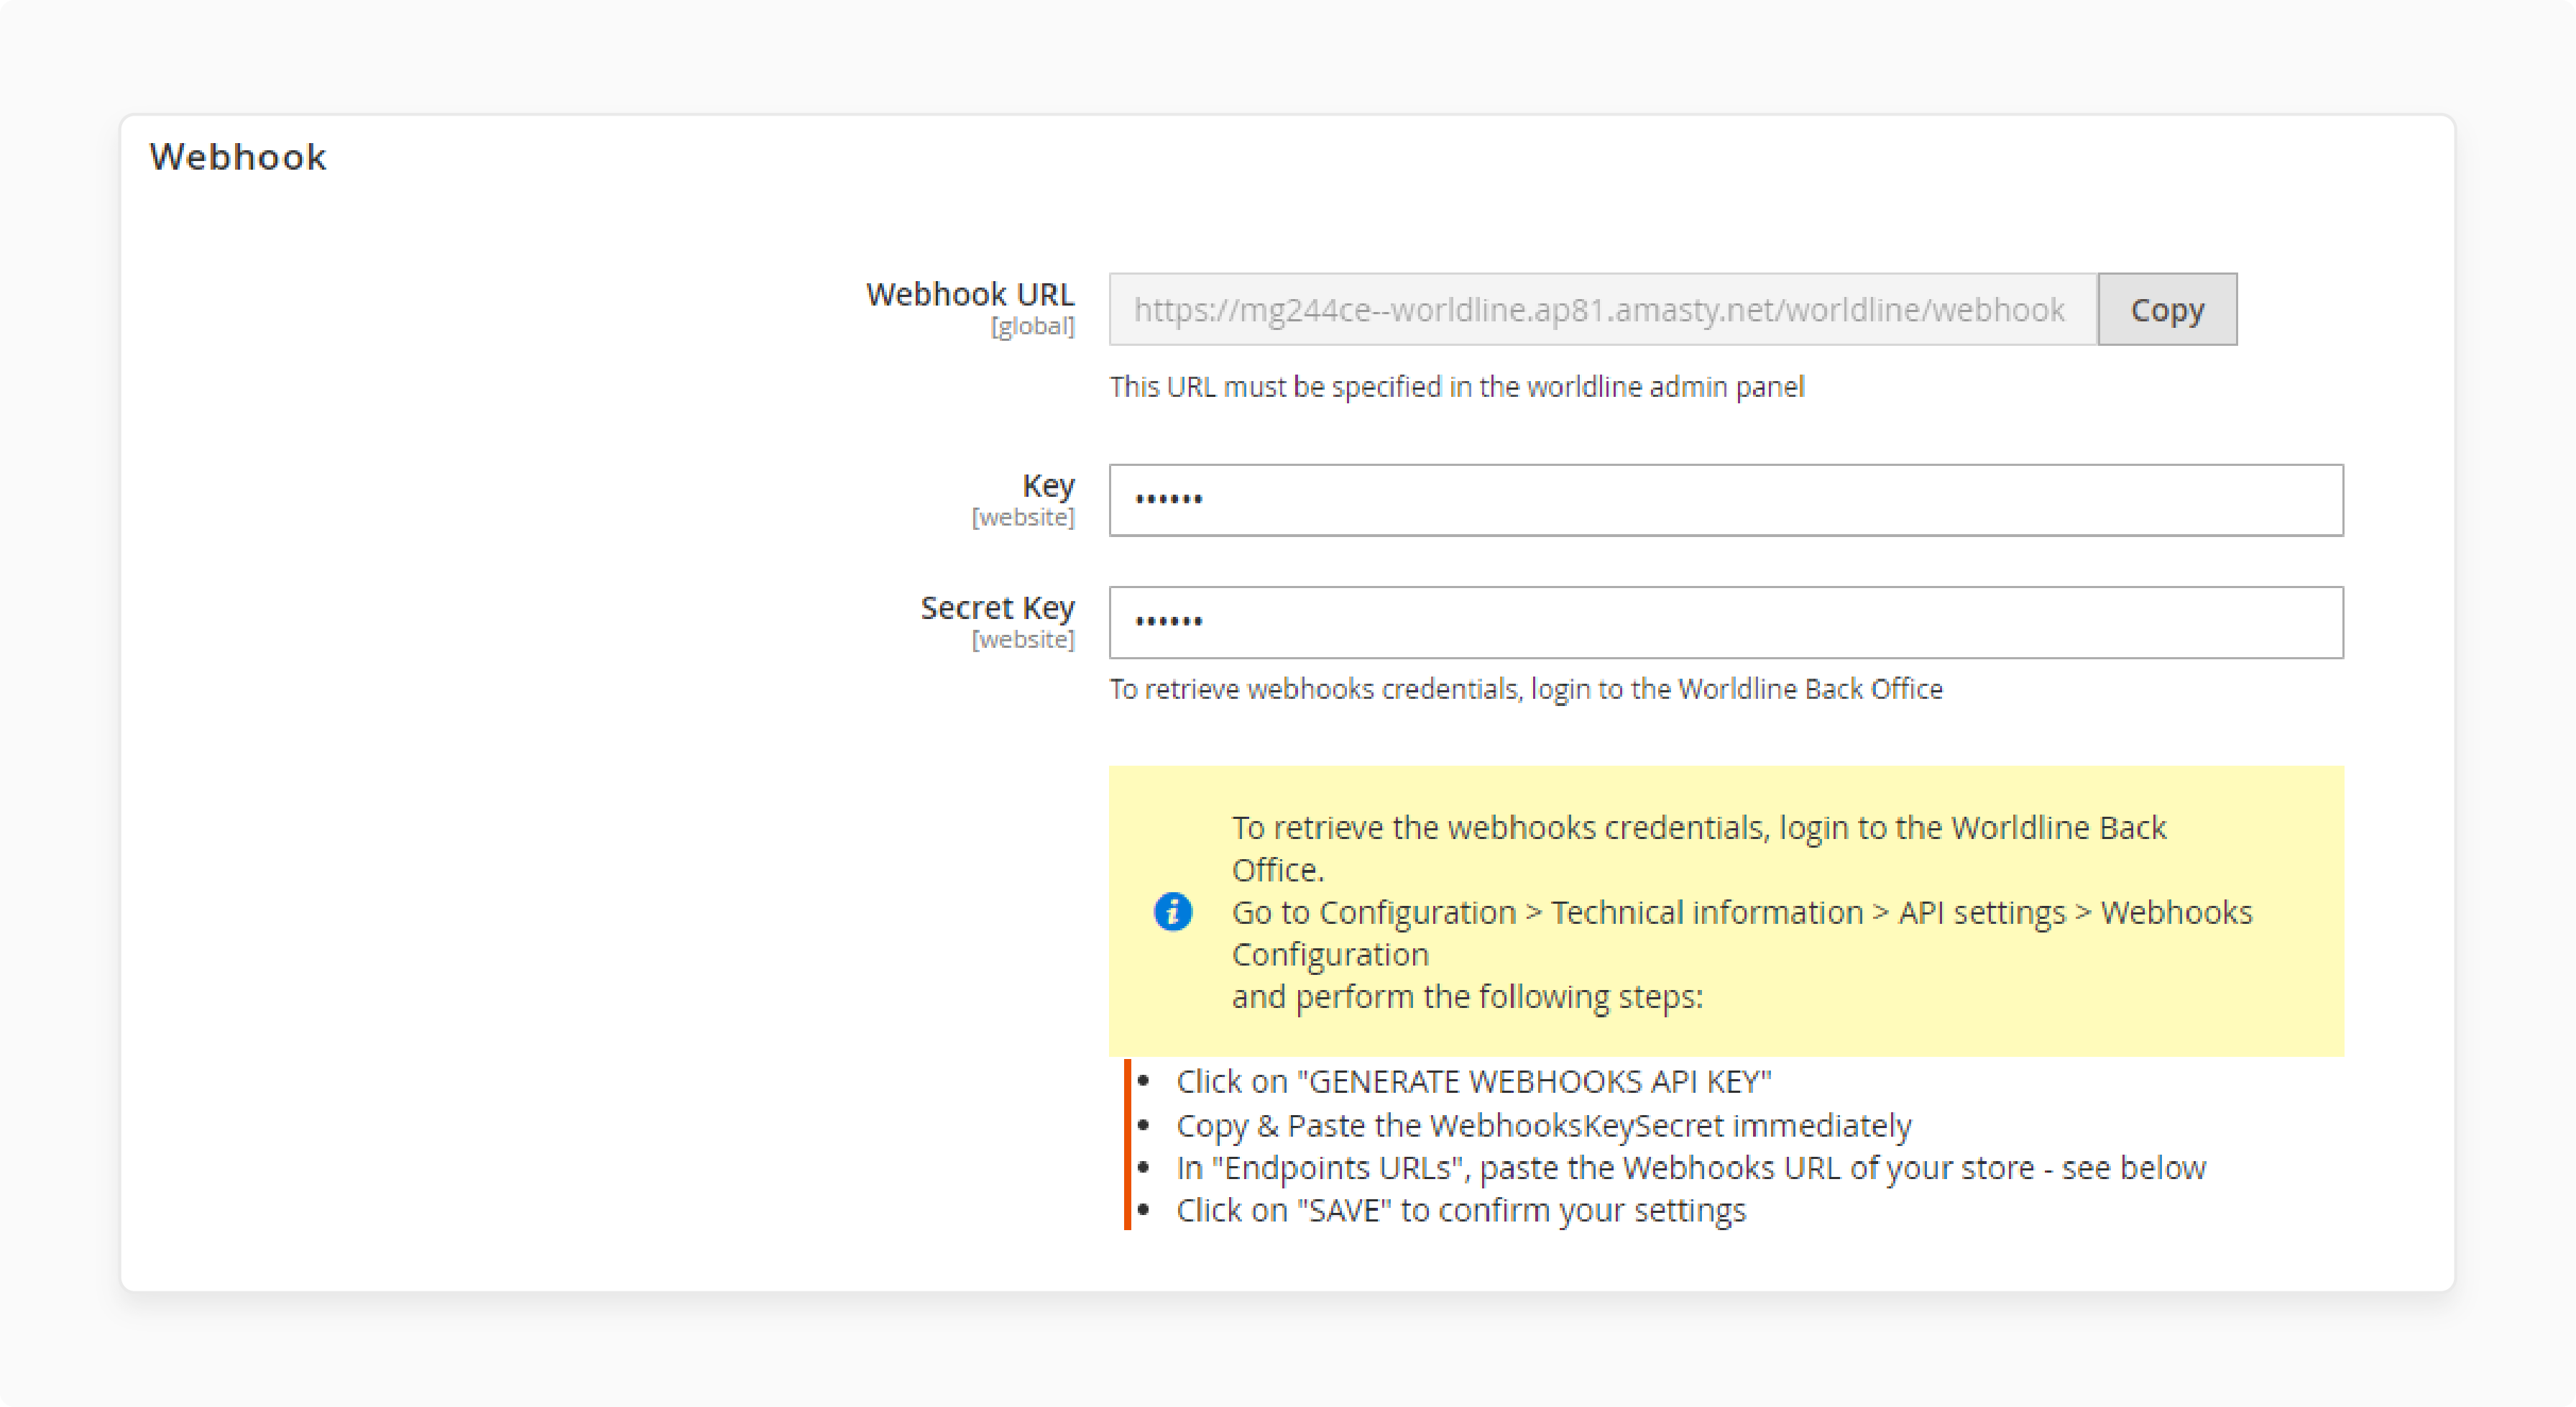The image size is (2576, 1407).
Task: Click 'To retrieve webhooks credentials' note under Secret Key
Action: (x=1526, y=689)
